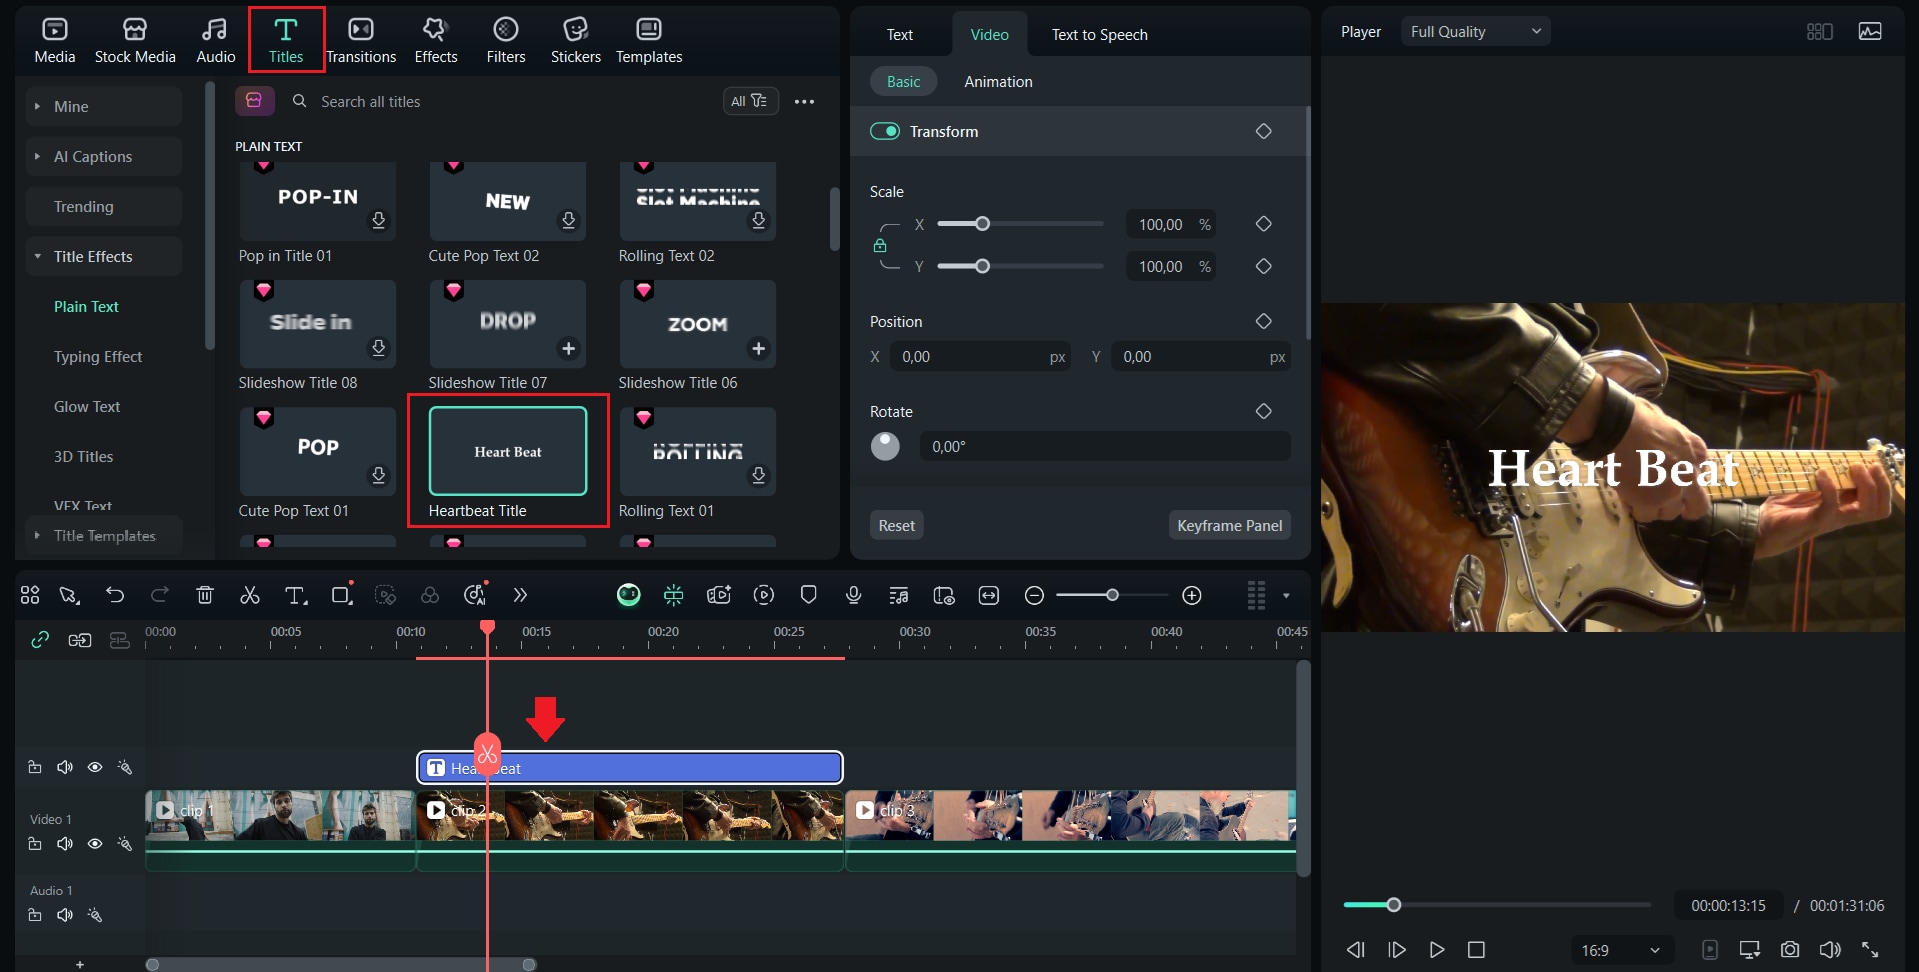The image size is (1919, 972).
Task: Open the pink favorites icon beside search
Action: pos(255,101)
